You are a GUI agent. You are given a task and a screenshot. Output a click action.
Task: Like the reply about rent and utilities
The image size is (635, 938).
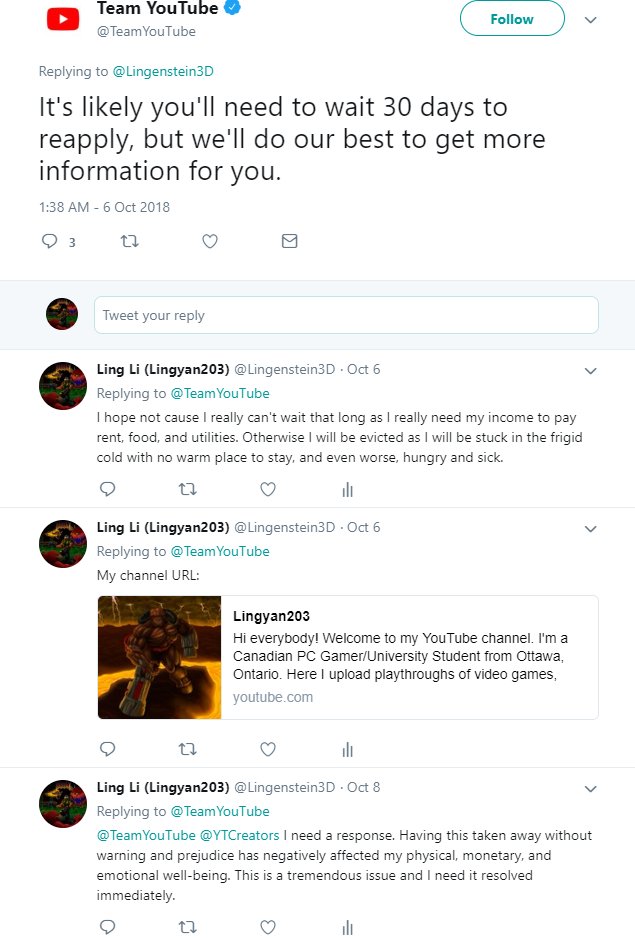(x=268, y=489)
